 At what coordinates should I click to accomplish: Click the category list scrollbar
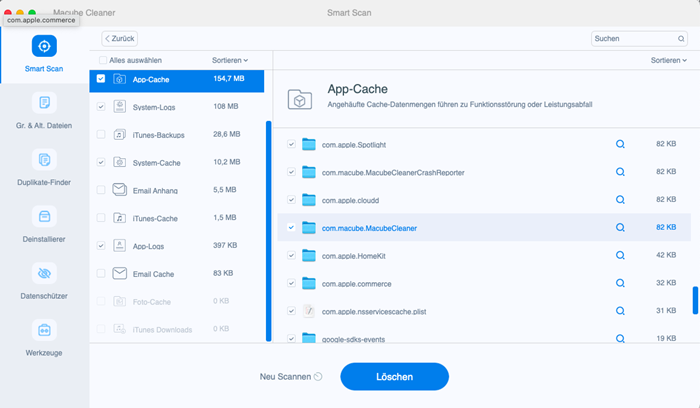coord(269,231)
